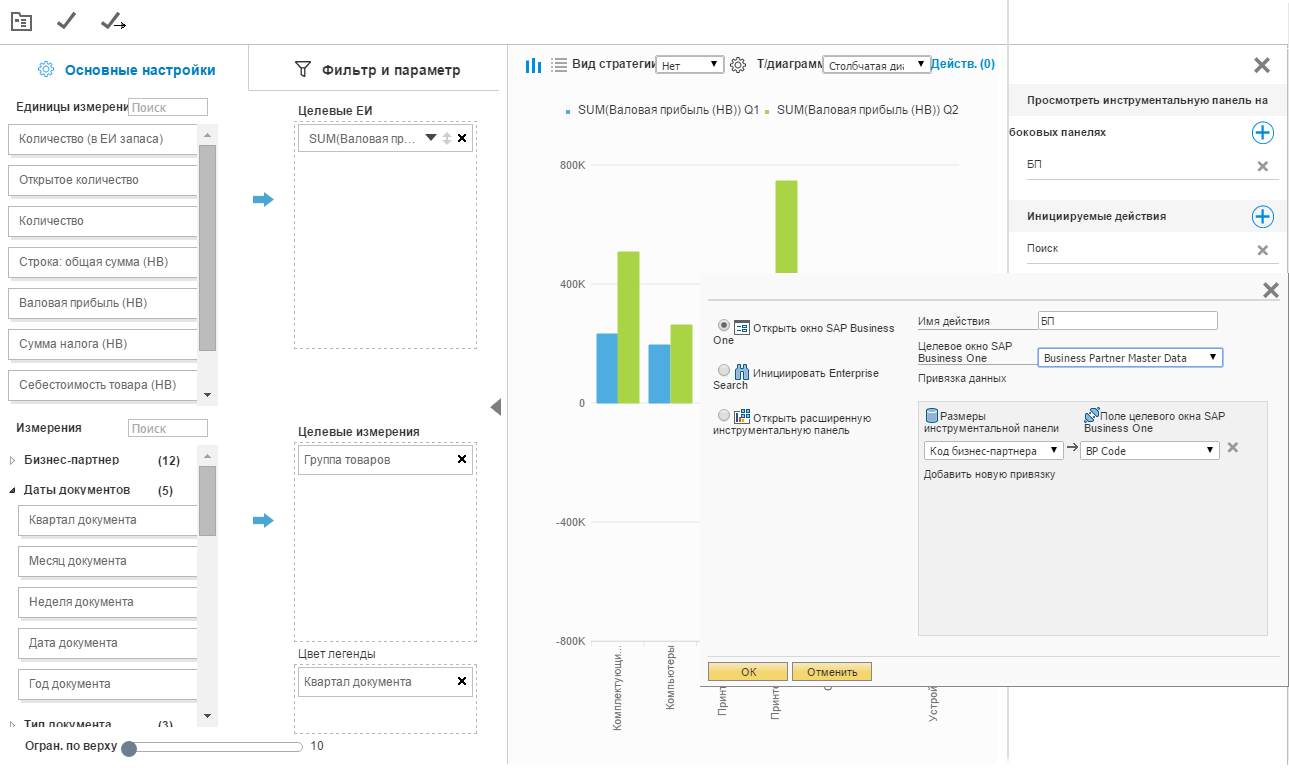This screenshot has width=1289, height=768.
Task: Open BP Code field dropdown
Action: pyautogui.click(x=1150, y=451)
